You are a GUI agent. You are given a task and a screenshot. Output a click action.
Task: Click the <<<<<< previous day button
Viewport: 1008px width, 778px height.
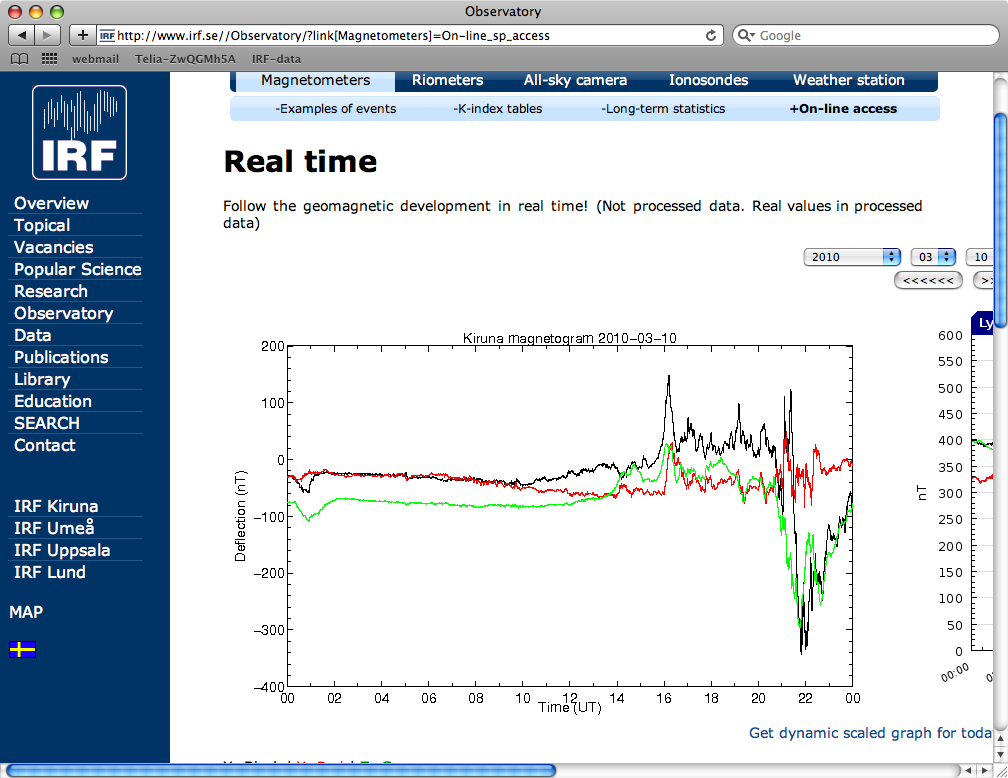click(928, 281)
